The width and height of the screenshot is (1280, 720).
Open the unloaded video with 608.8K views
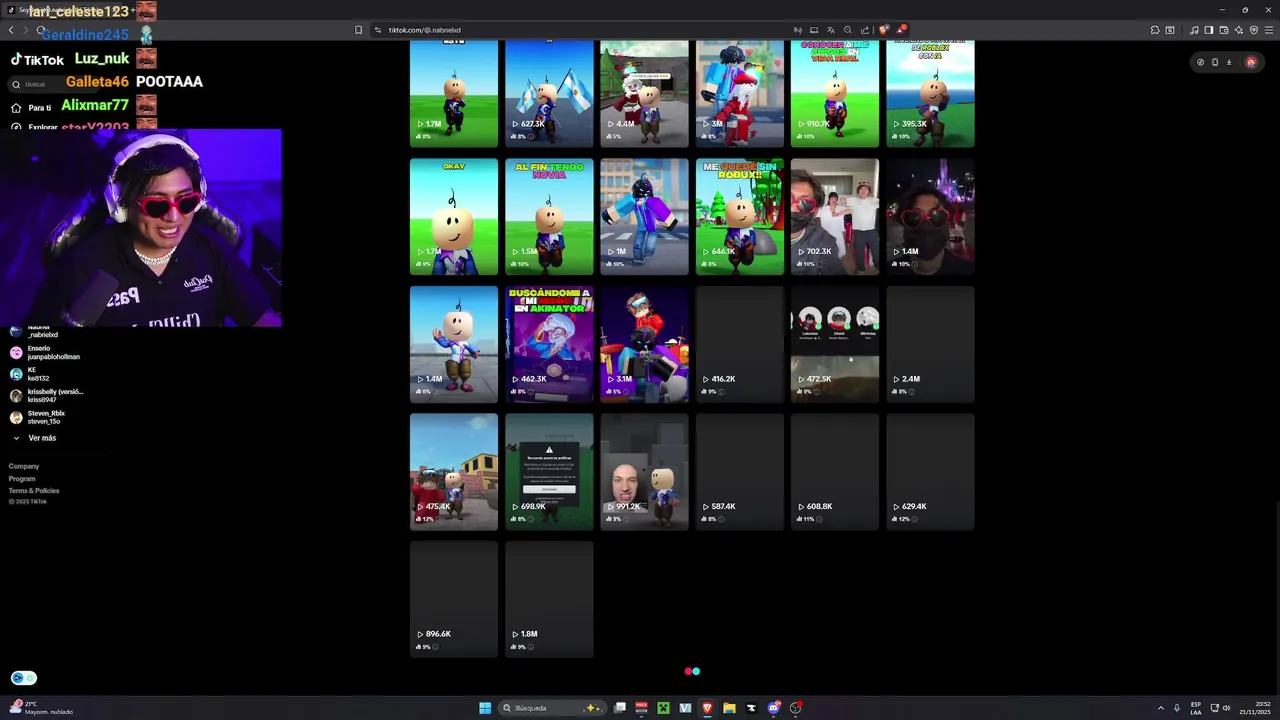[835, 472]
